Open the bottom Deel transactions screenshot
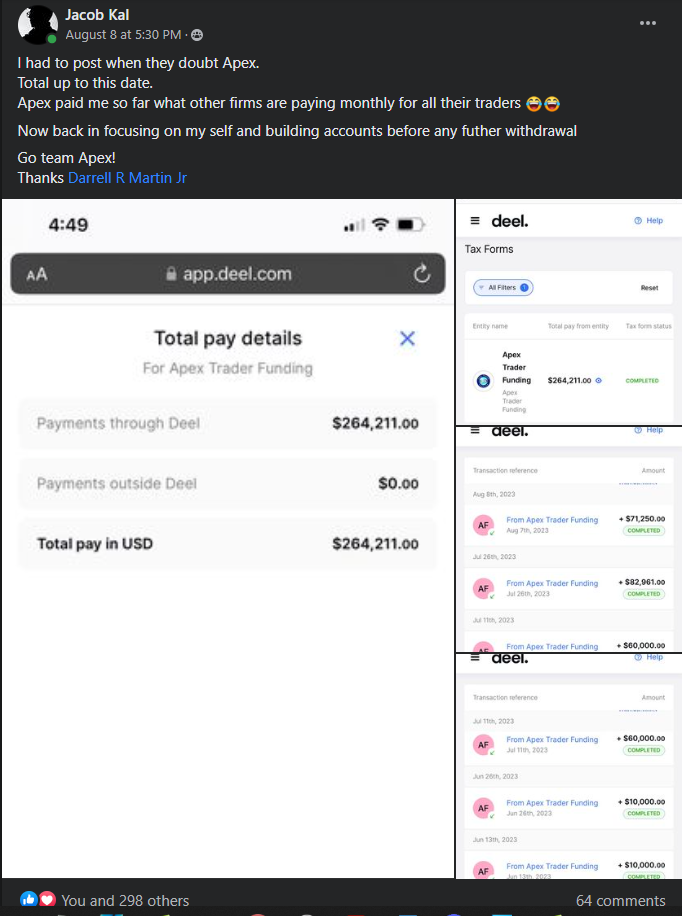The height and width of the screenshot is (916, 682). click(x=569, y=766)
